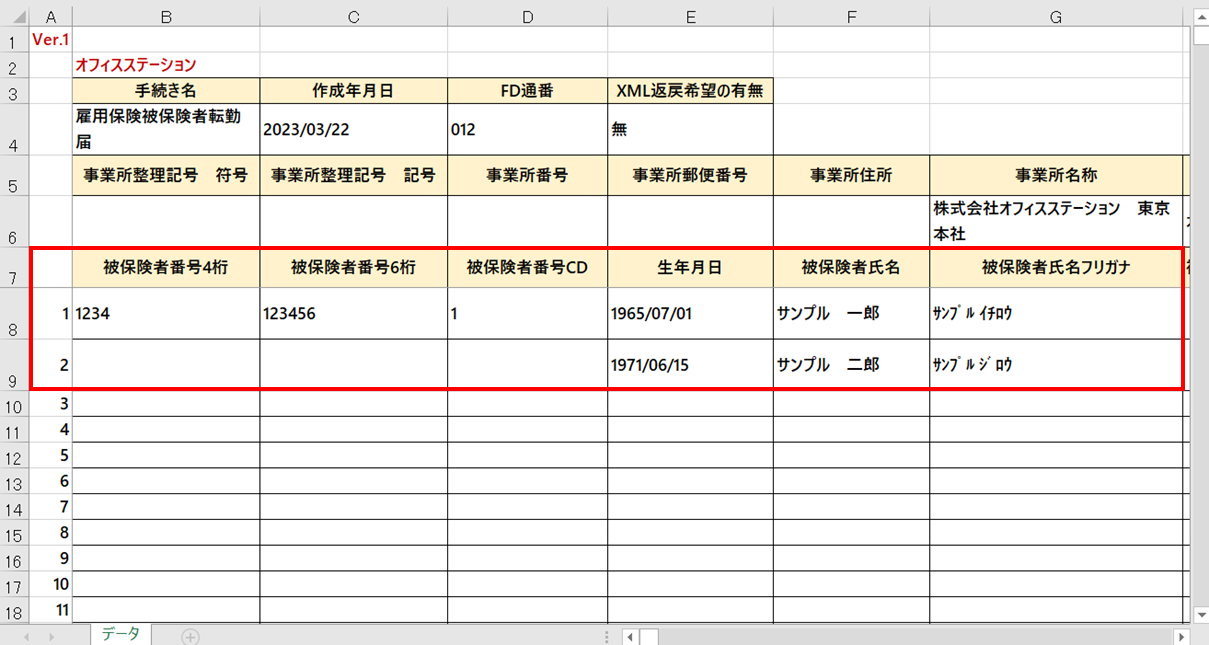Click the 生年月日 header cell
Viewport: 1209px width, 645px height.
click(x=690, y=267)
